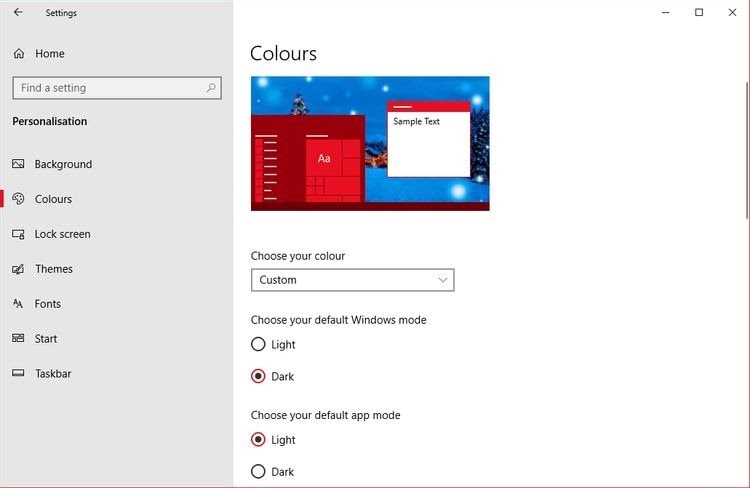
Task: Select Light for default app mode
Action: click(x=258, y=440)
